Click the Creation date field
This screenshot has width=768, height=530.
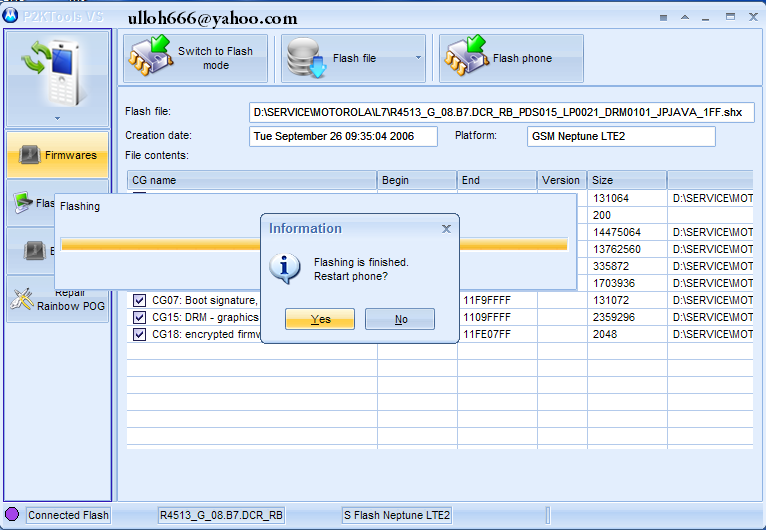point(343,136)
